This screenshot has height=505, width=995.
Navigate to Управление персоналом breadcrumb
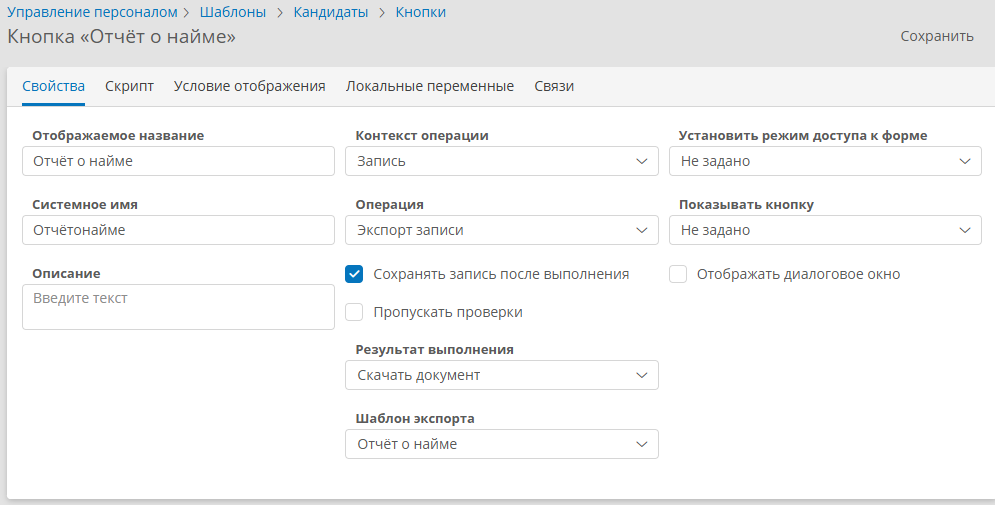click(x=92, y=12)
